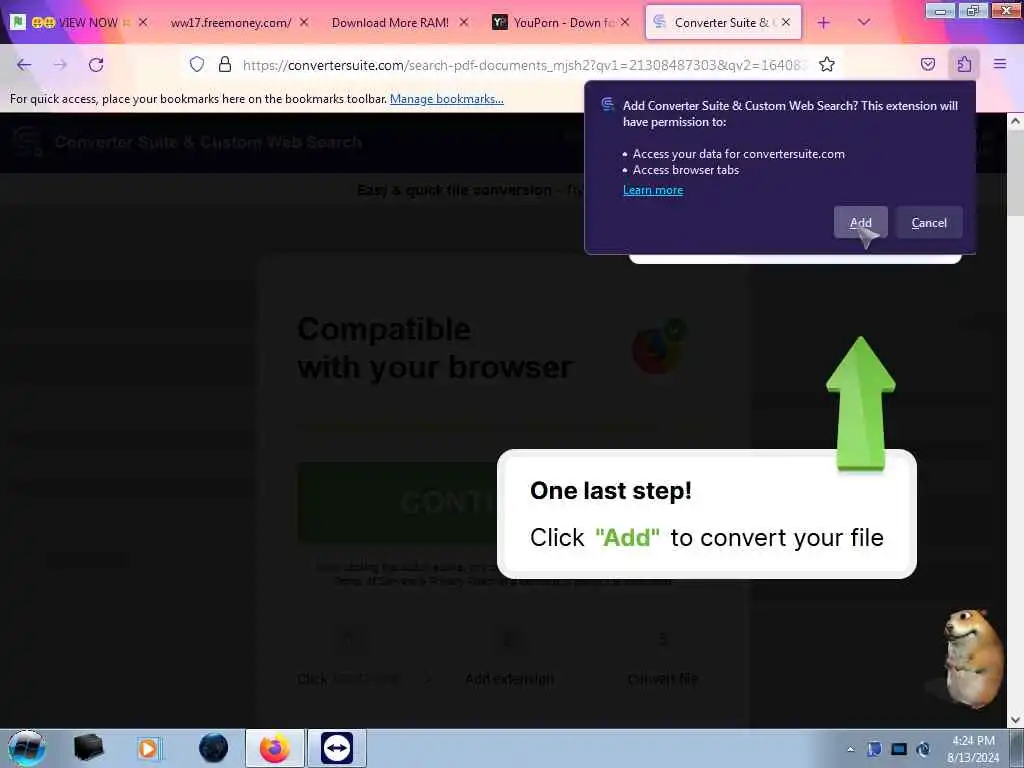
Task: Close the Converter Suite tab
Action: 786,22
